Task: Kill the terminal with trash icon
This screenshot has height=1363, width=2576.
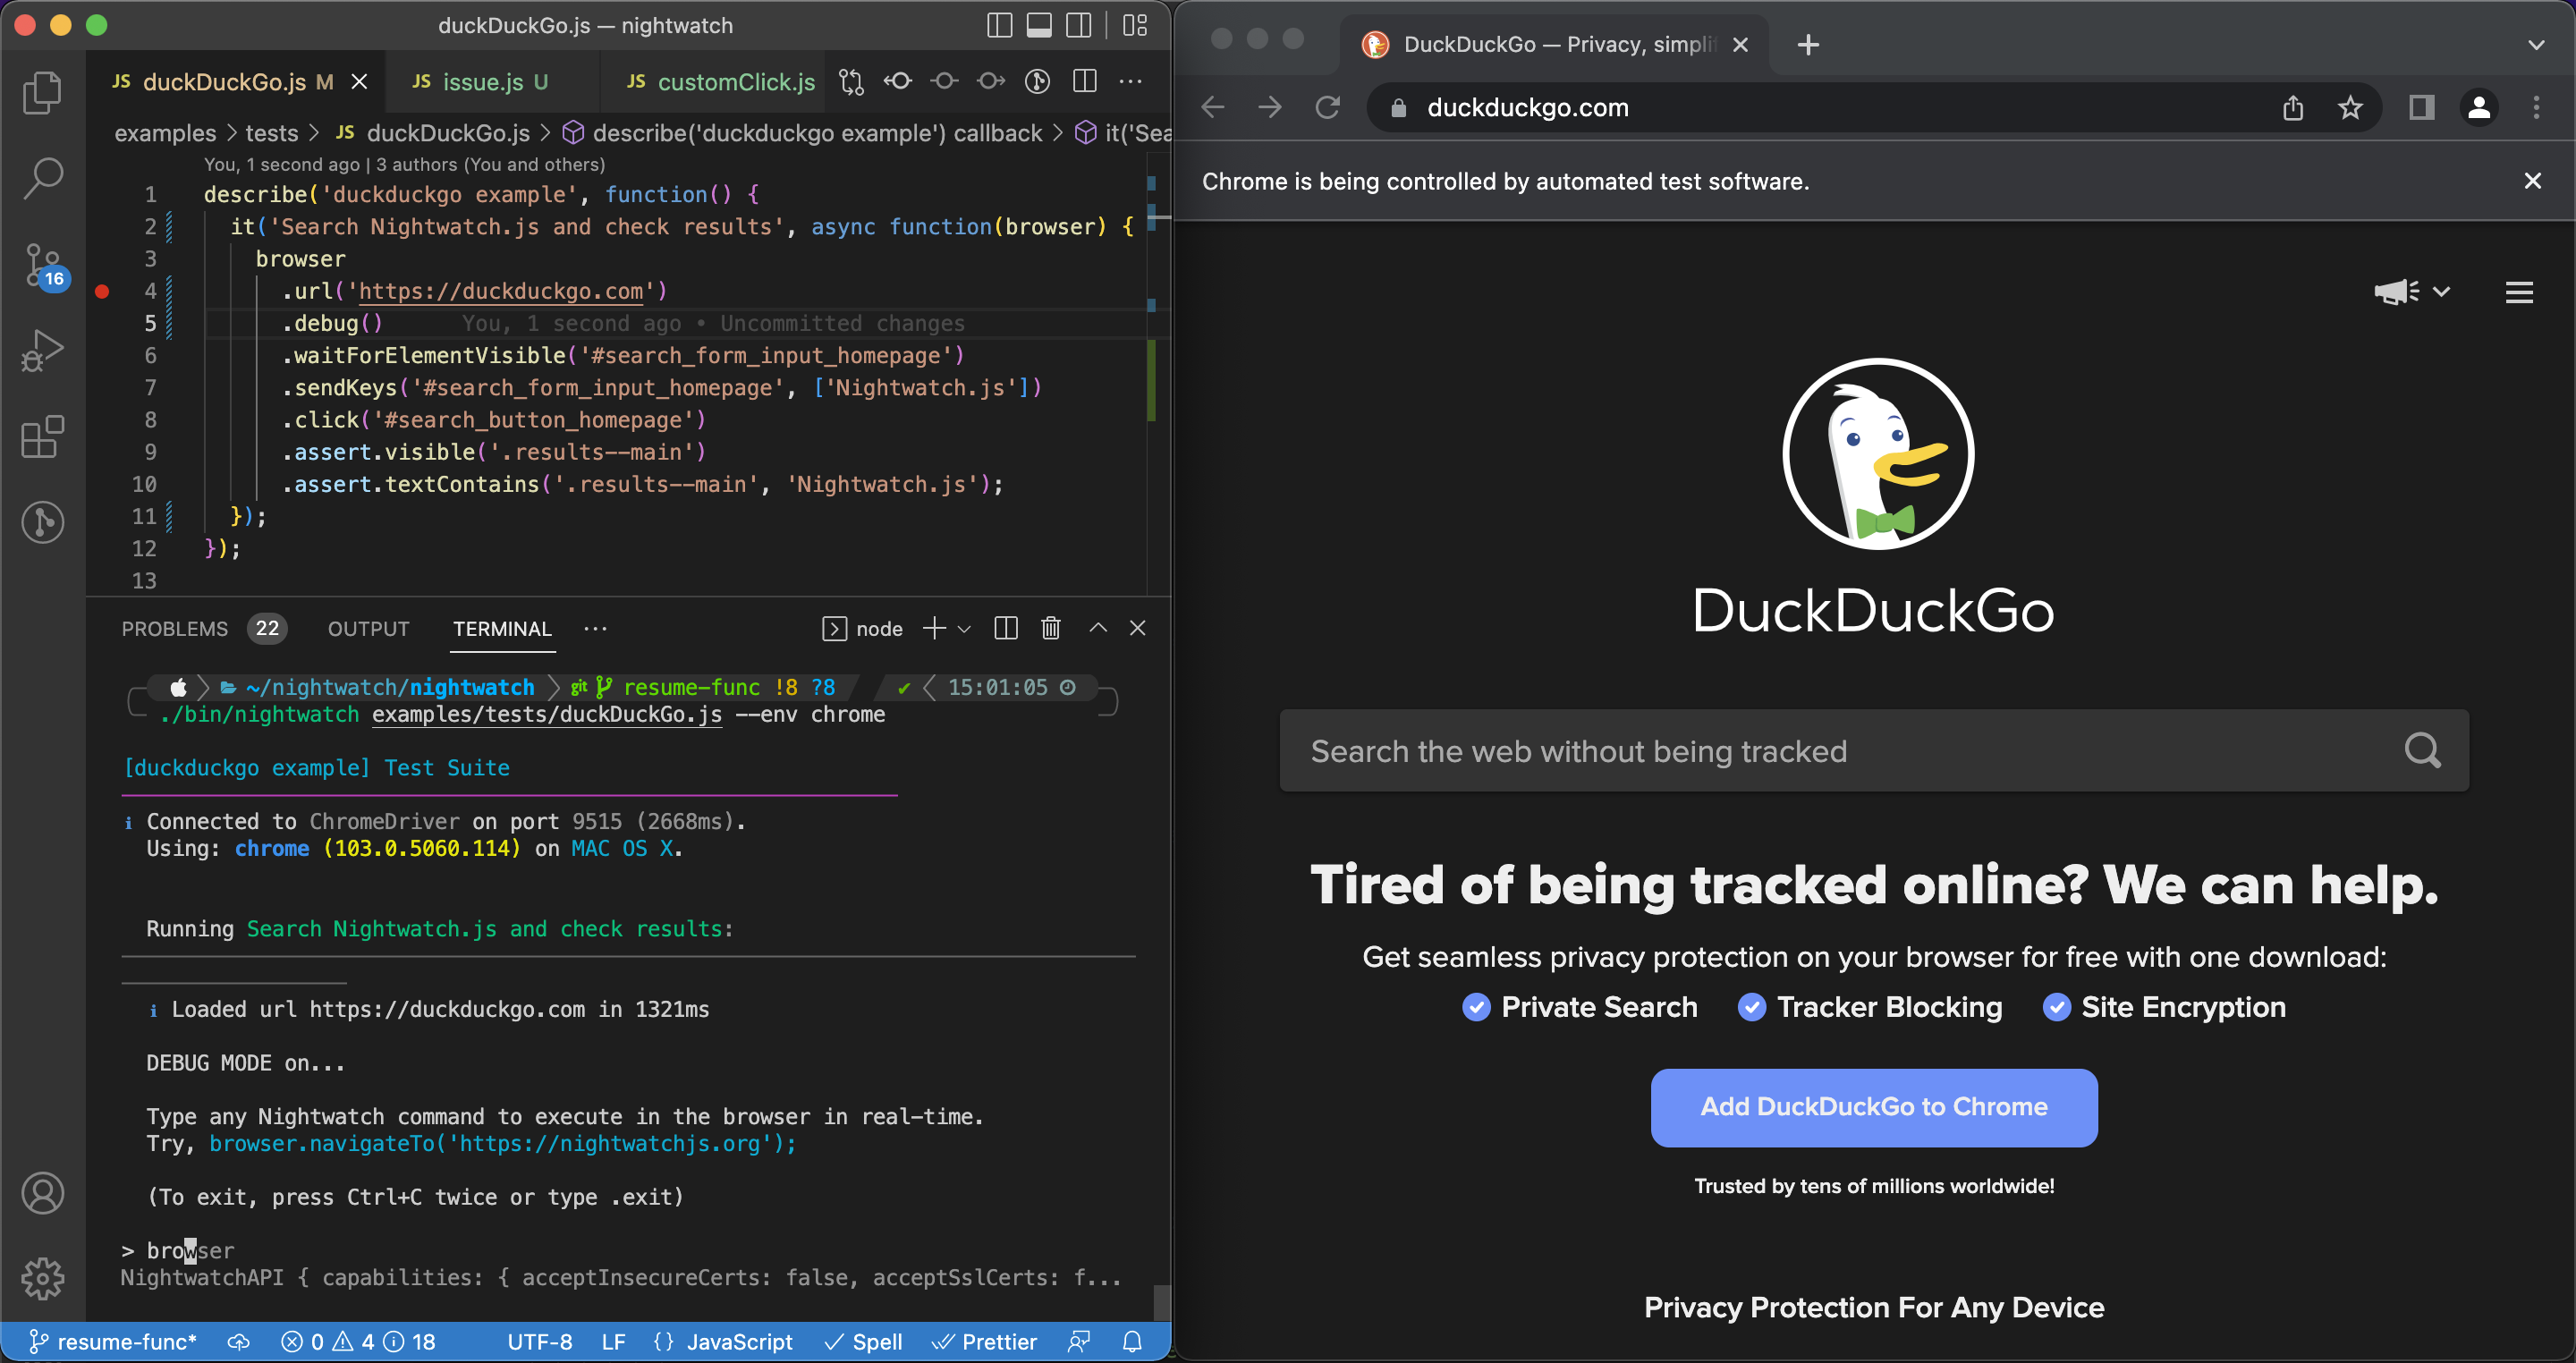Action: point(1051,628)
